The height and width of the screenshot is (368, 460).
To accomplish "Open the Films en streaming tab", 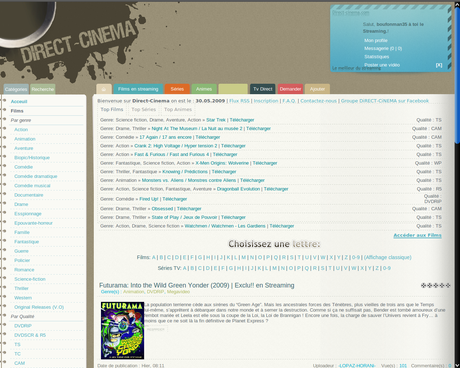I will (x=138, y=89).
